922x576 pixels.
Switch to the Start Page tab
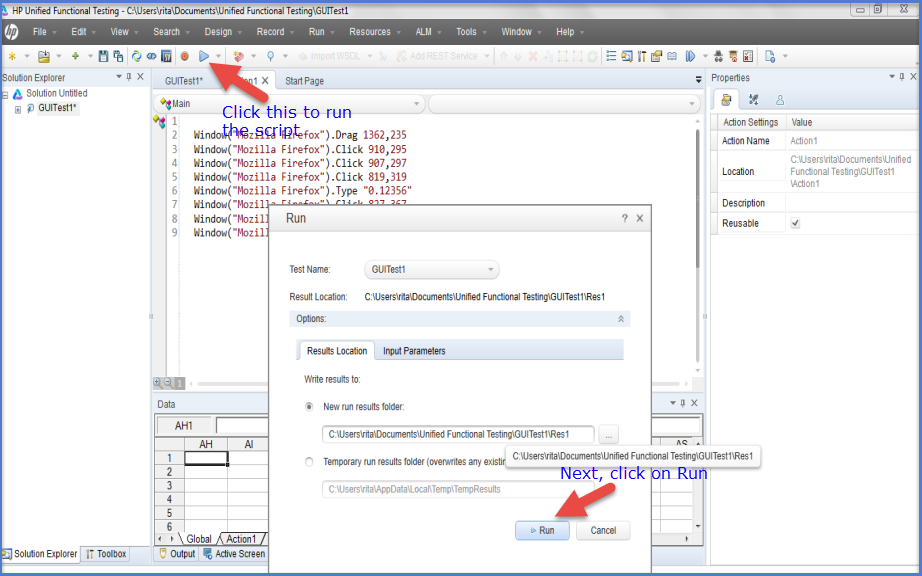point(304,81)
